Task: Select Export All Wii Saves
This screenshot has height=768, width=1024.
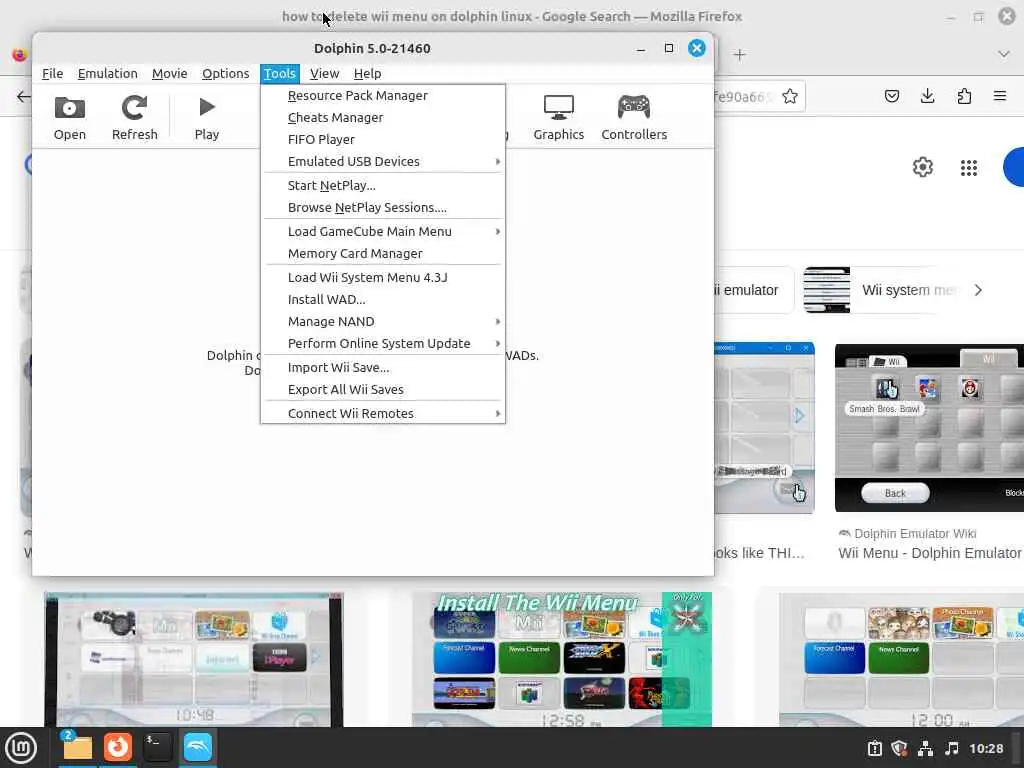Action: pos(383,390)
